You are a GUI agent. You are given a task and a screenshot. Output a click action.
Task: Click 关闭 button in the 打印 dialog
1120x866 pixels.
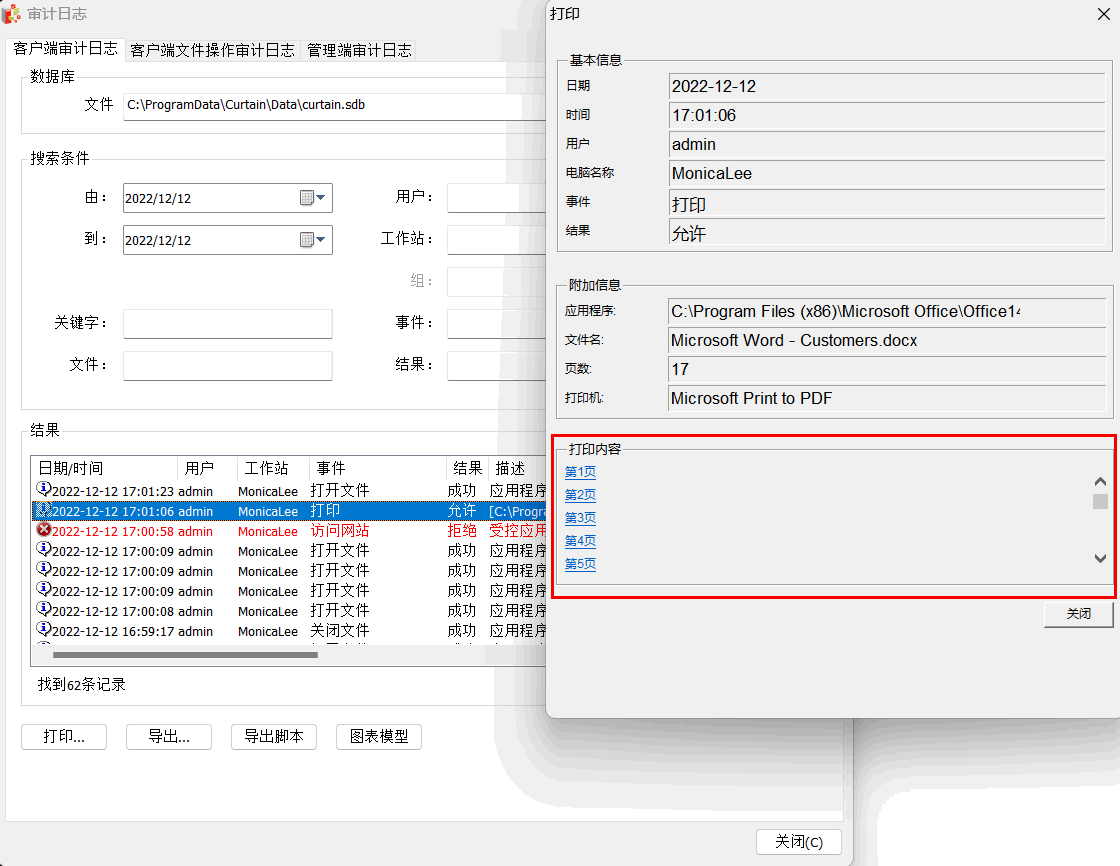pos(1079,614)
